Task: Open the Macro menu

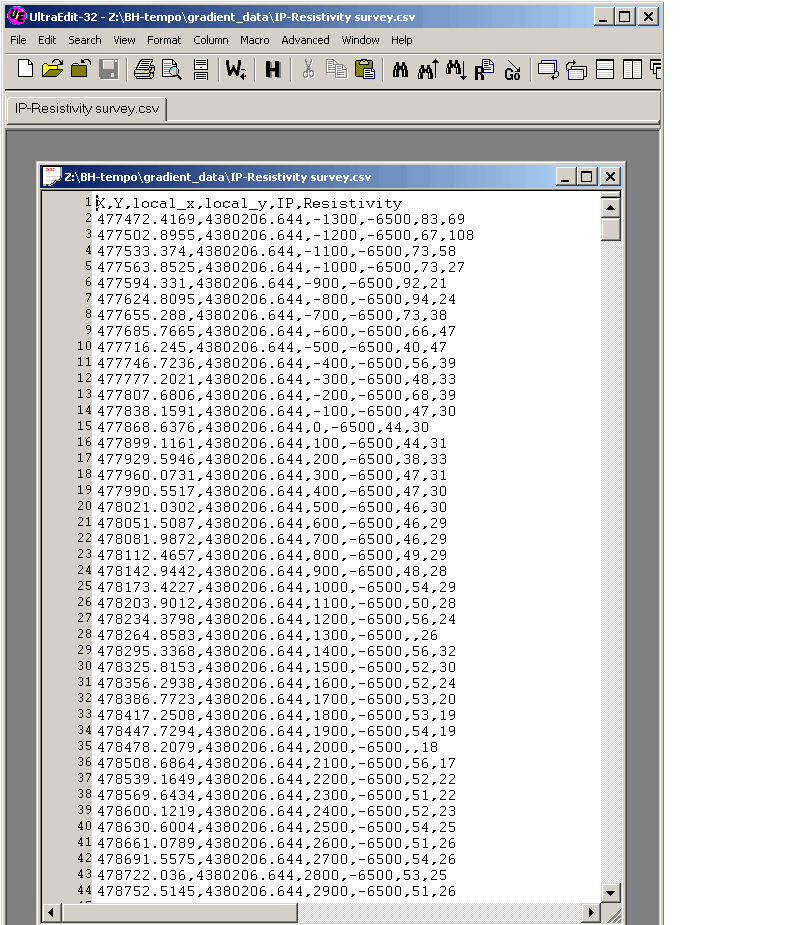Action: point(254,40)
